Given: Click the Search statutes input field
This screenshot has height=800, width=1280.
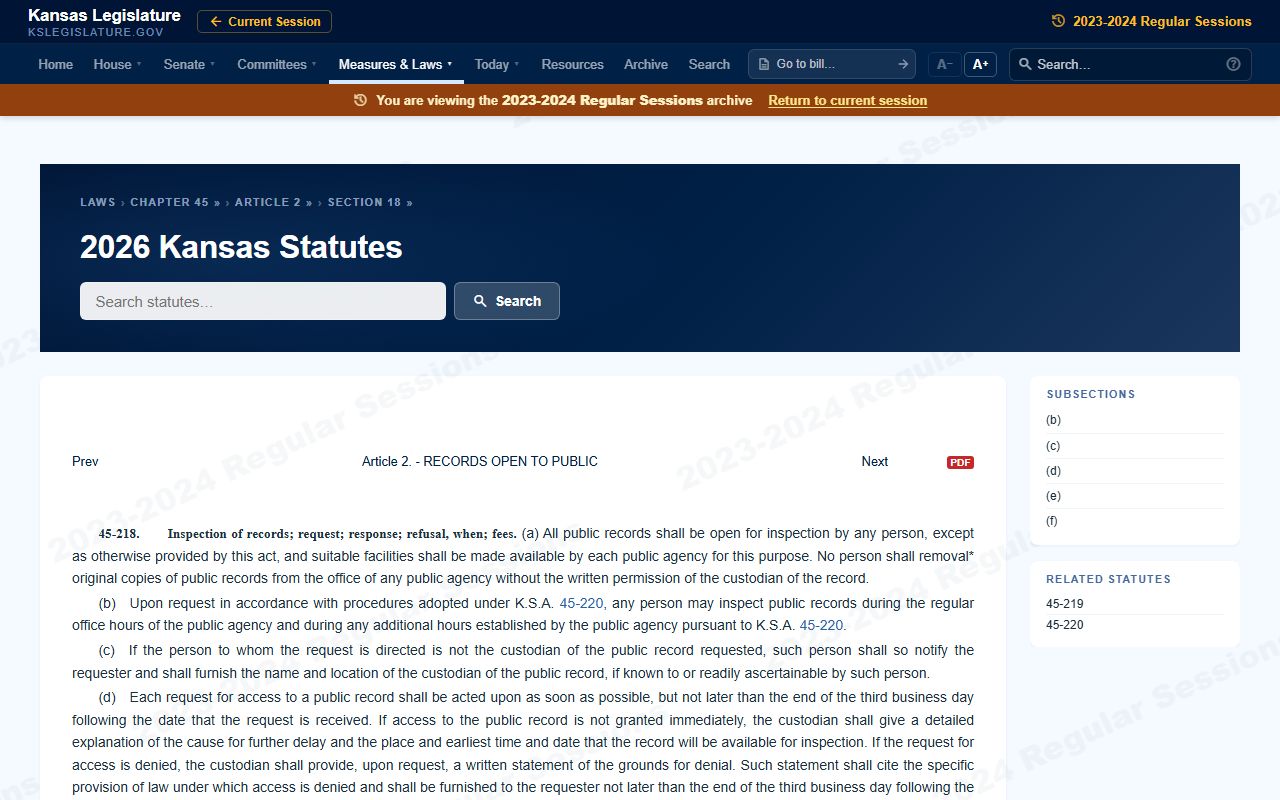Looking at the screenshot, I should click(x=263, y=301).
